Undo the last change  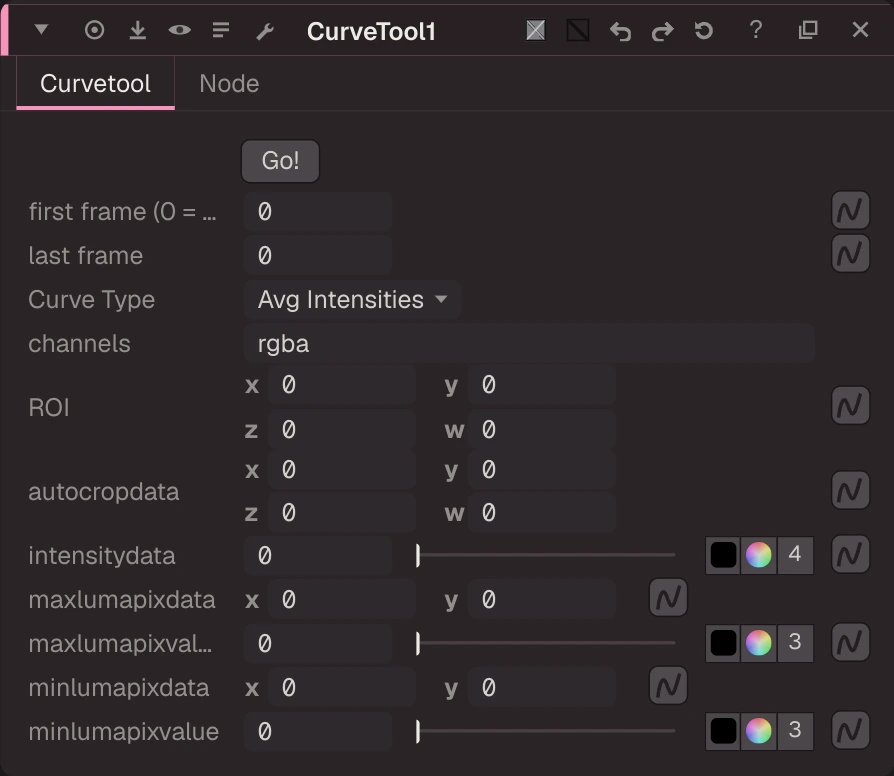pos(620,31)
